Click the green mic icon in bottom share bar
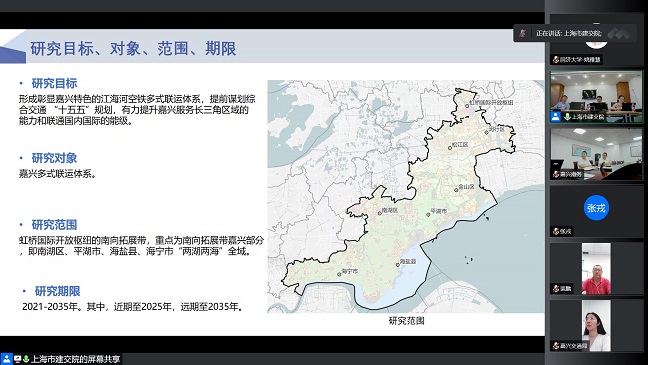This screenshot has height=365, width=648. point(26,359)
